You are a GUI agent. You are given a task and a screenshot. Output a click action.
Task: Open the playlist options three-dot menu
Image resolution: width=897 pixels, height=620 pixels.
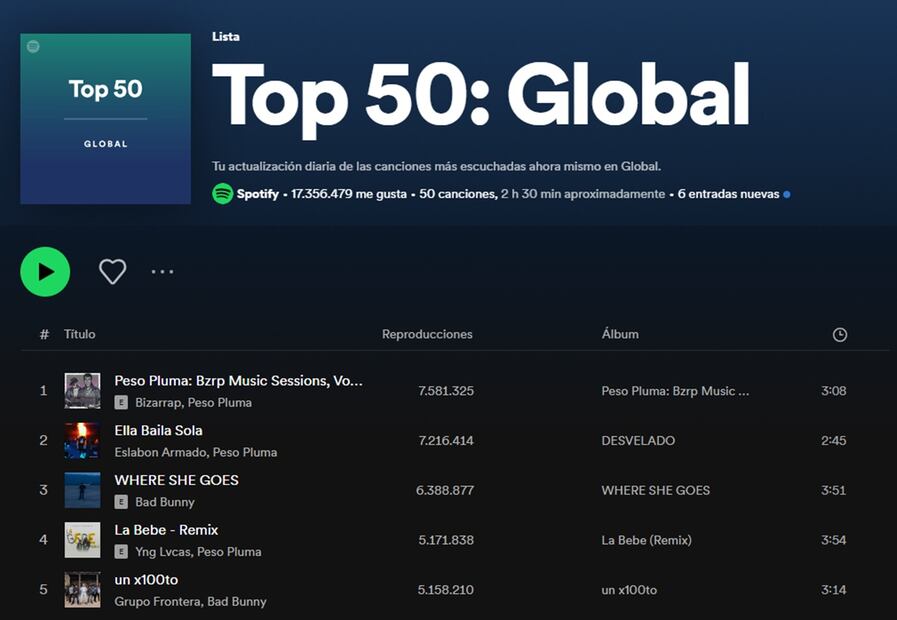click(162, 271)
